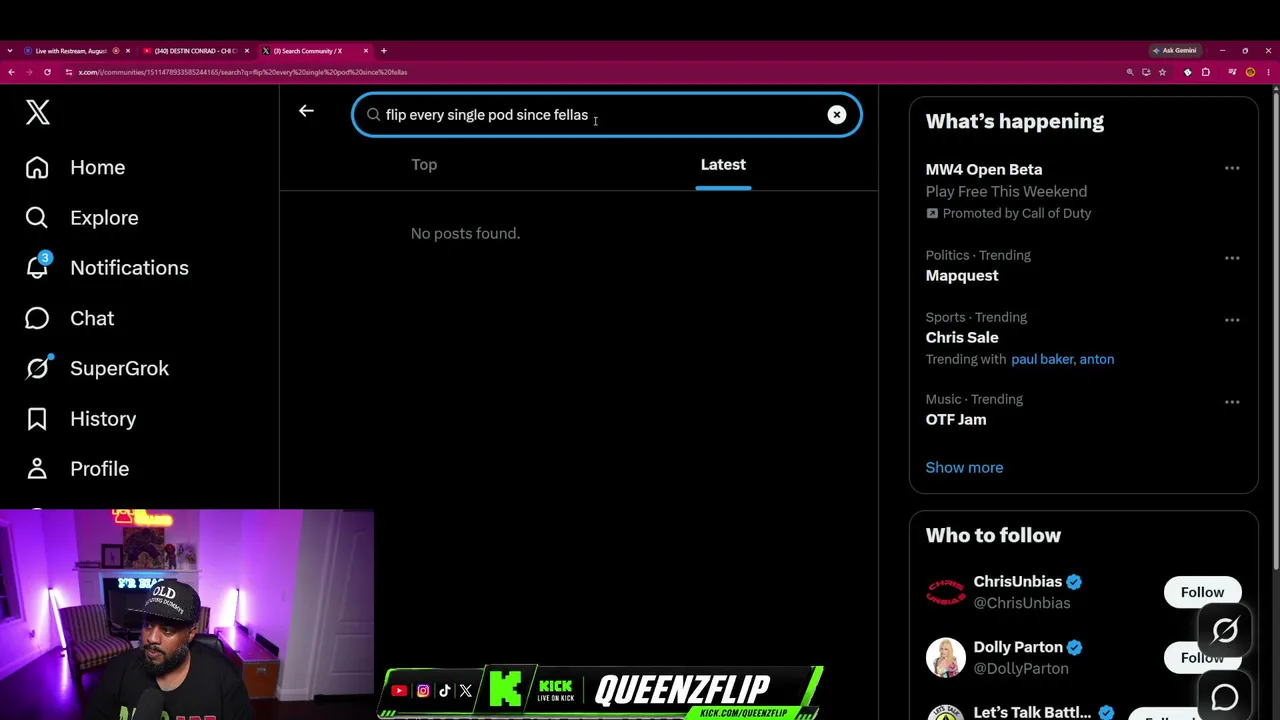Screen dimensions: 1280x720
Task: Open the Notifications bell icon
Action: (x=37, y=267)
